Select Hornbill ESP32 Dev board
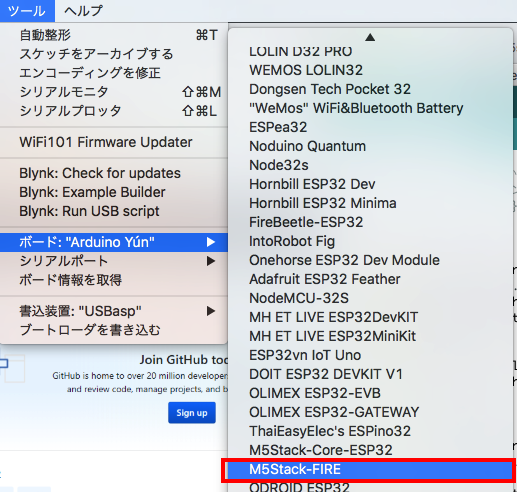This screenshot has width=517, height=492. 370,184
